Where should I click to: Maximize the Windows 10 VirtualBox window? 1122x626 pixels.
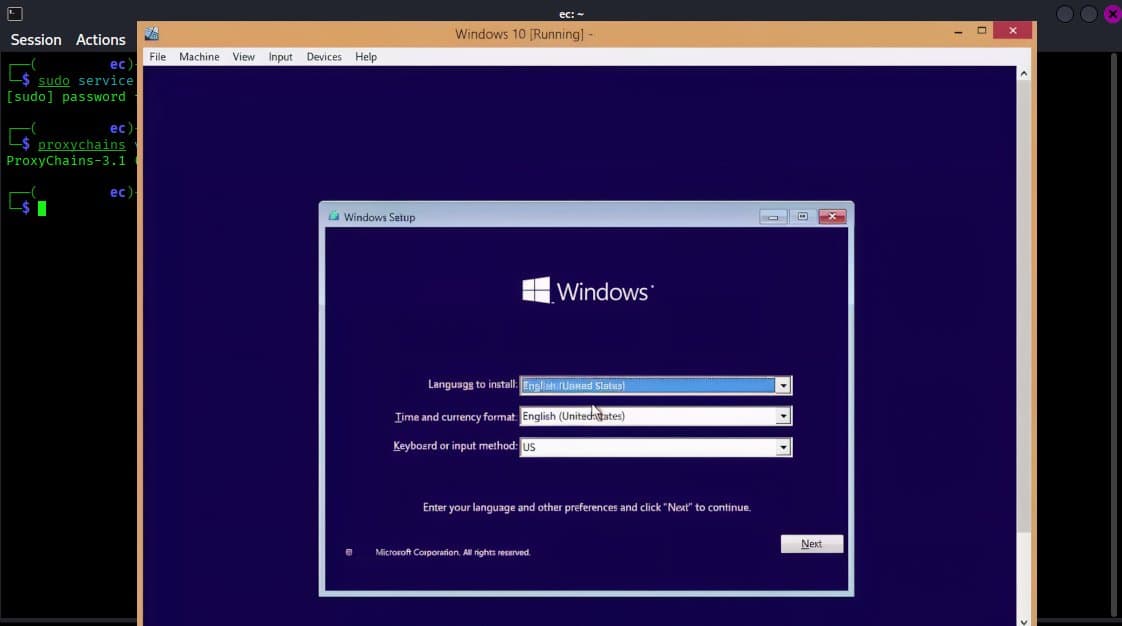point(982,31)
